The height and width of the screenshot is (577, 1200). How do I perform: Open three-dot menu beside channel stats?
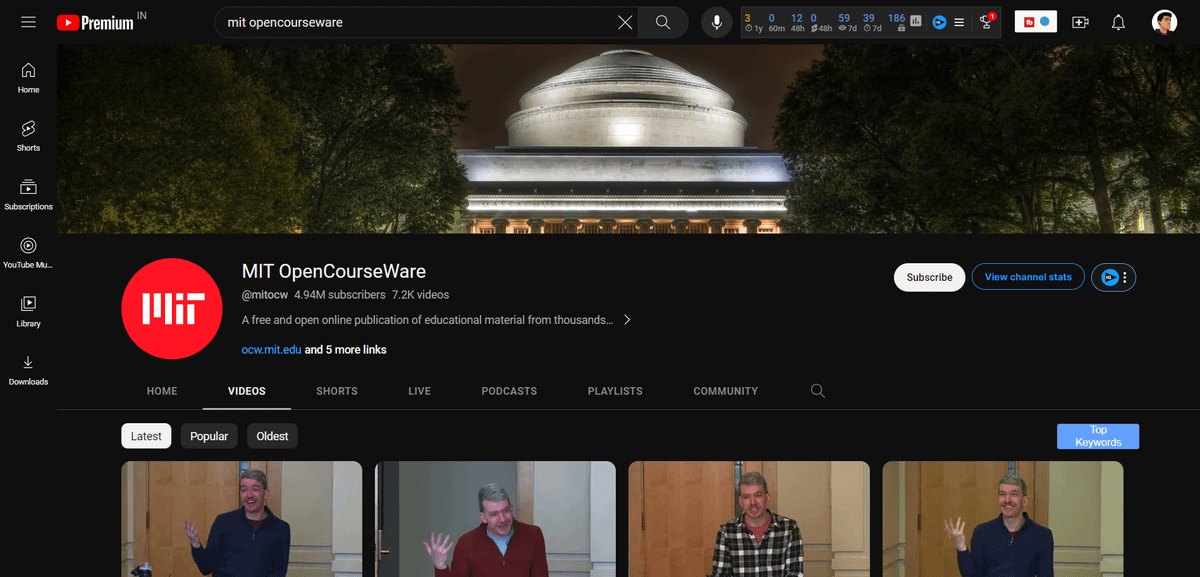coord(1125,277)
